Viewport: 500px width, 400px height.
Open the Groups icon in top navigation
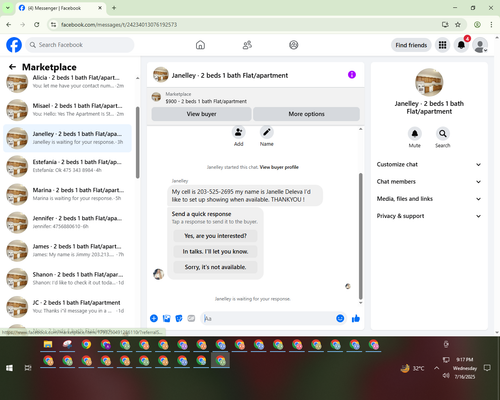click(x=294, y=45)
